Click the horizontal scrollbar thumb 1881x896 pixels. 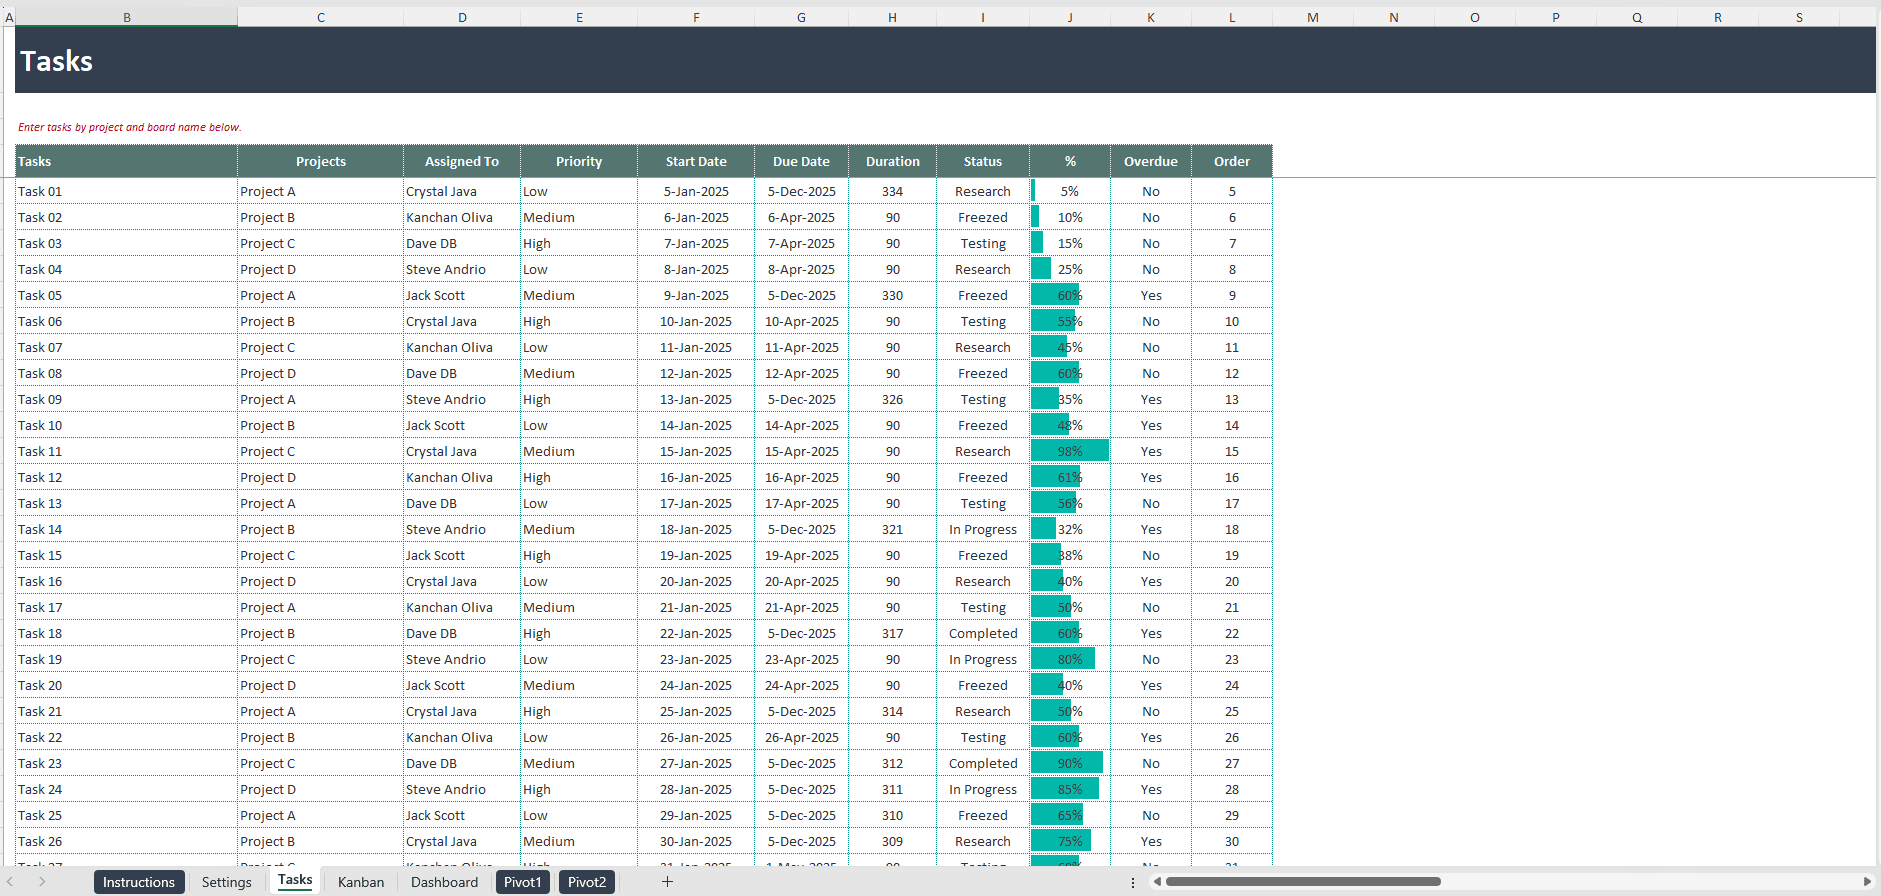[1303, 881]
